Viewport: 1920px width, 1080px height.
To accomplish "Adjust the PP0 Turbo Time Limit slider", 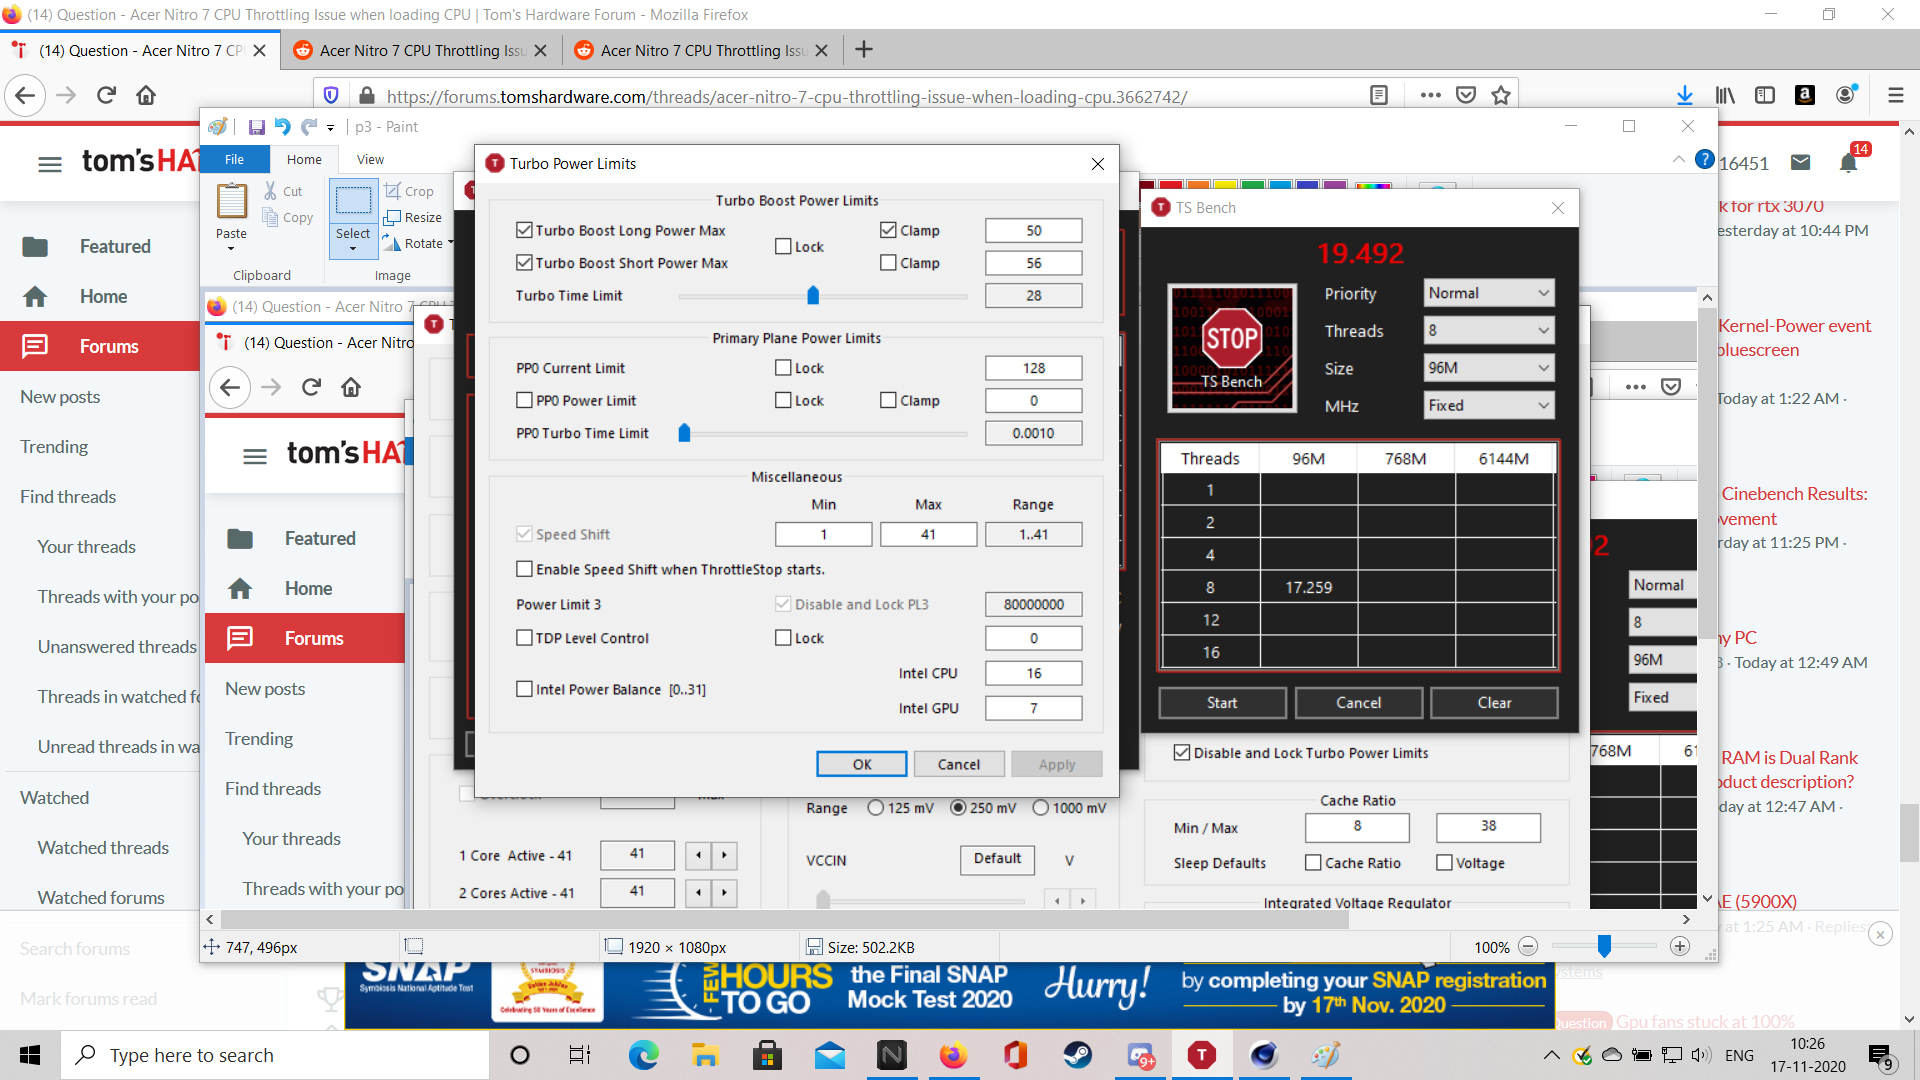I will point(685,433).
